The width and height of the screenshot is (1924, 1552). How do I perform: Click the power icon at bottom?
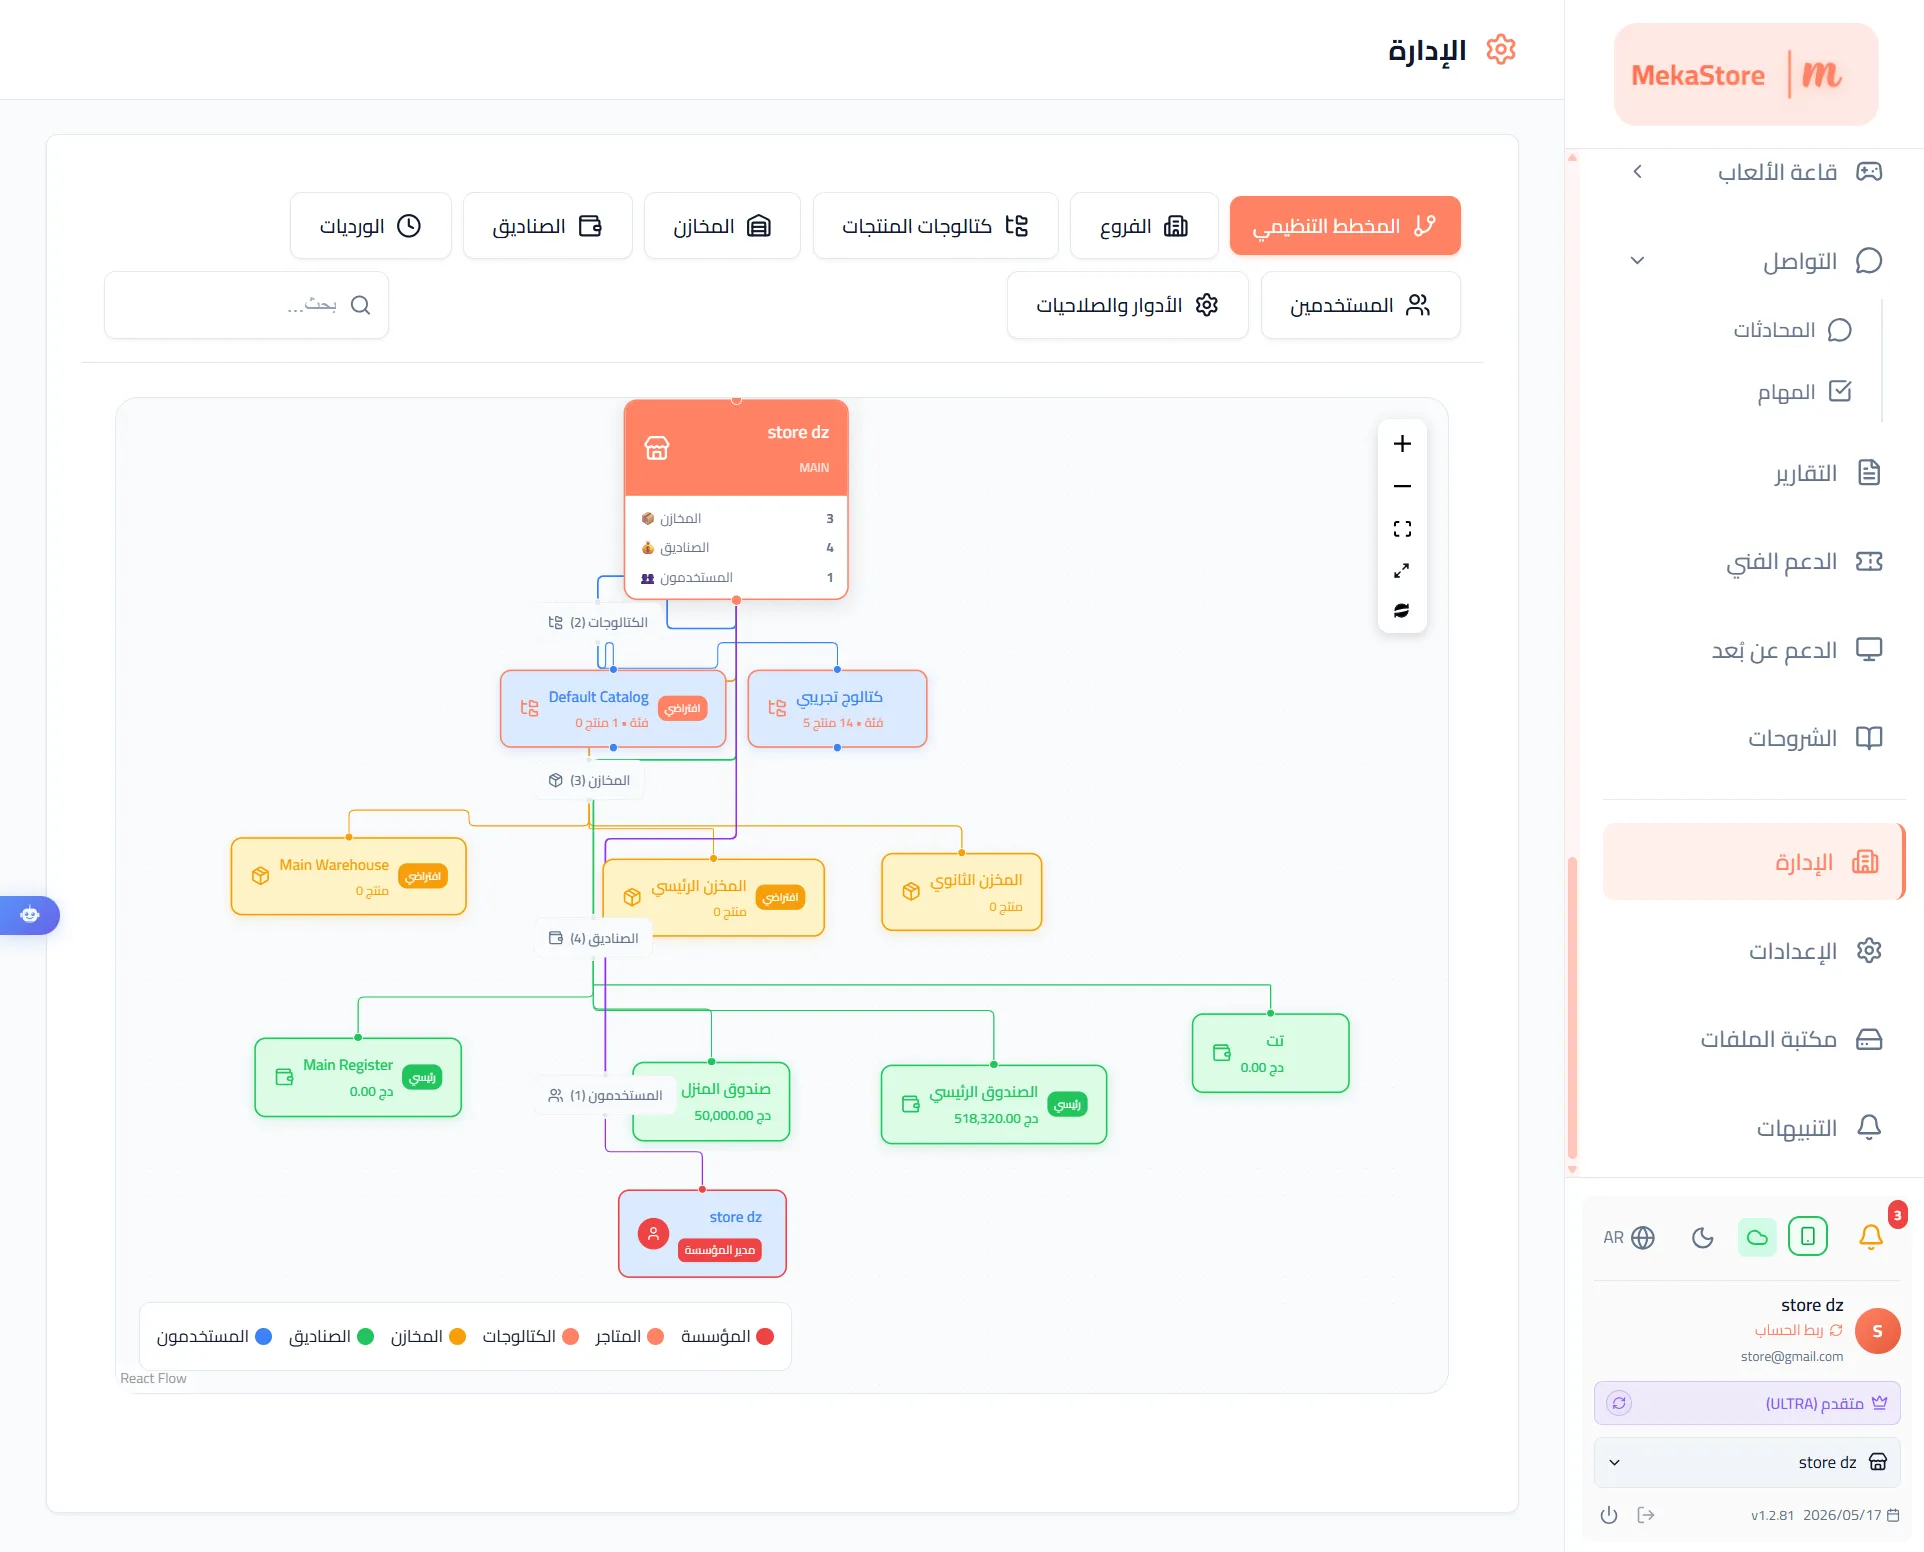coord(1609,1515)
